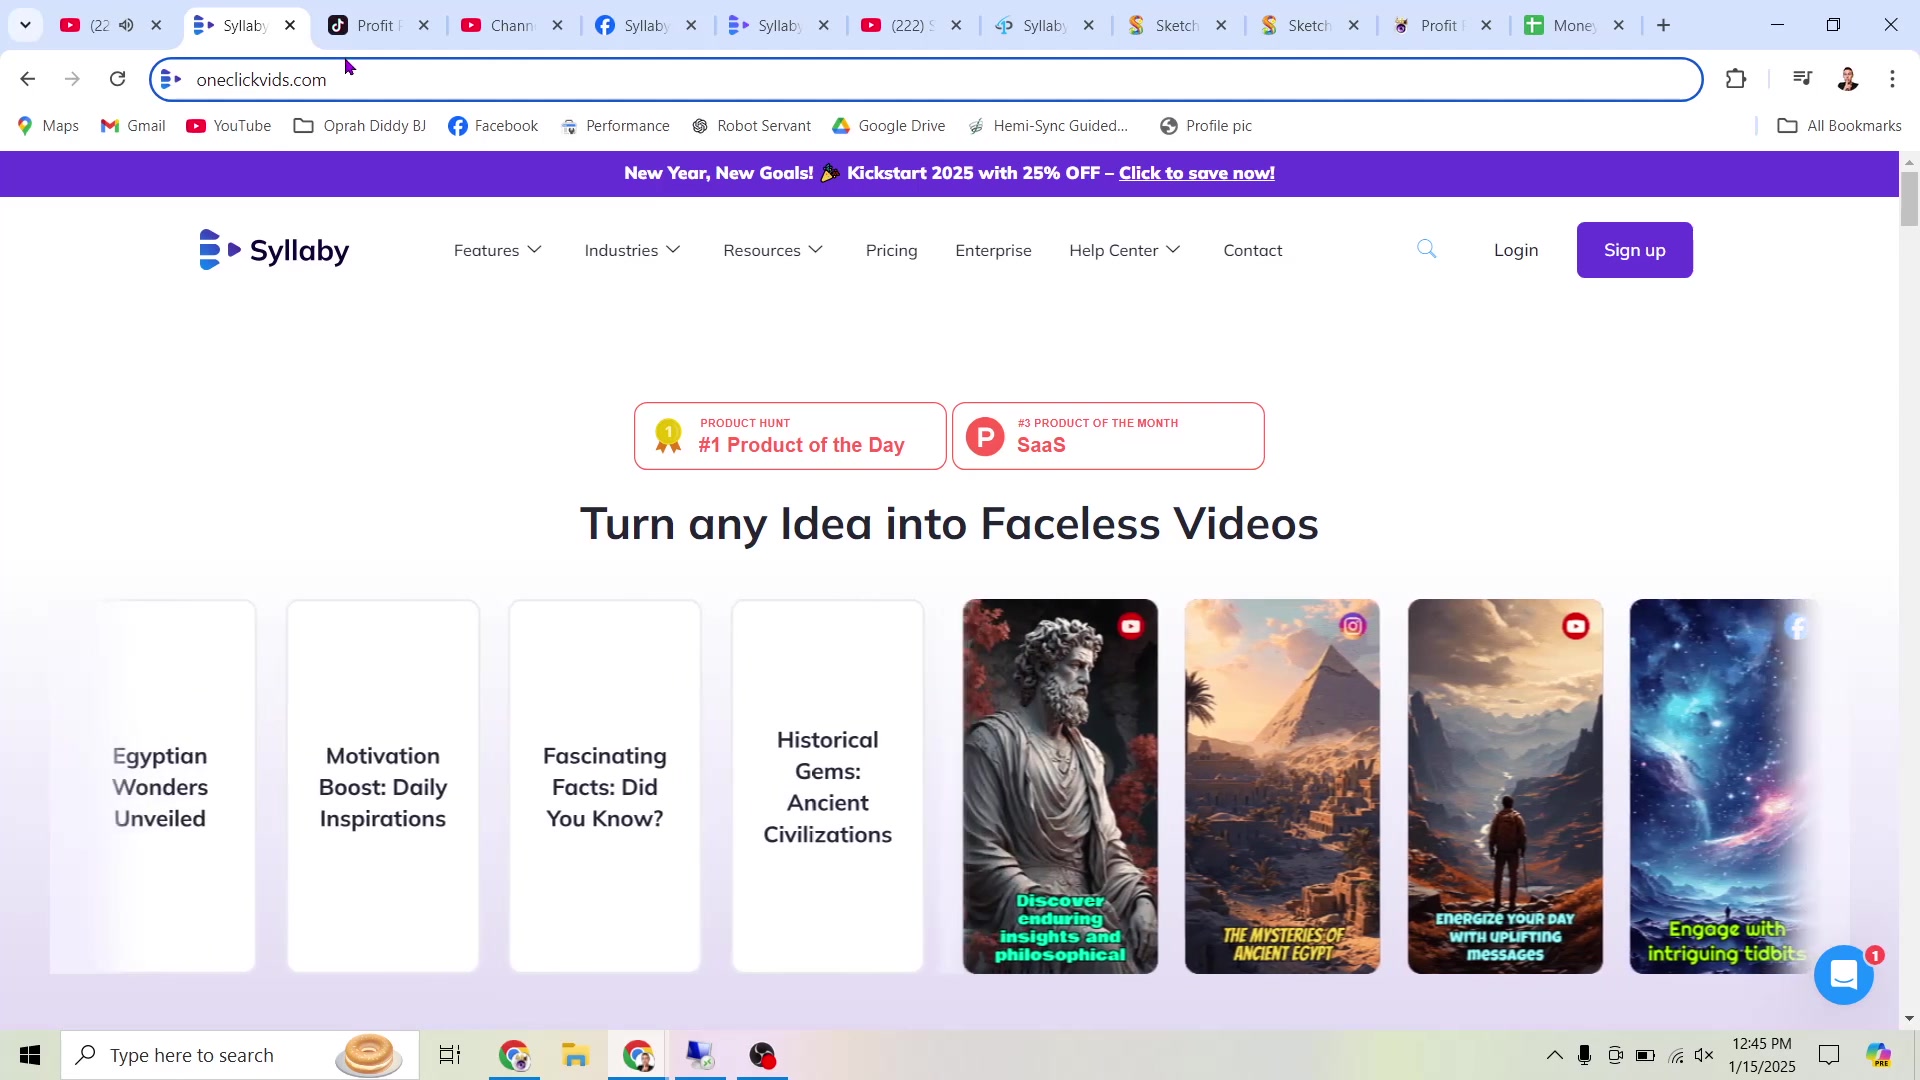Open the notifications center icon
The width and height of the screenshot is (1920, 1080).
1829,1055
